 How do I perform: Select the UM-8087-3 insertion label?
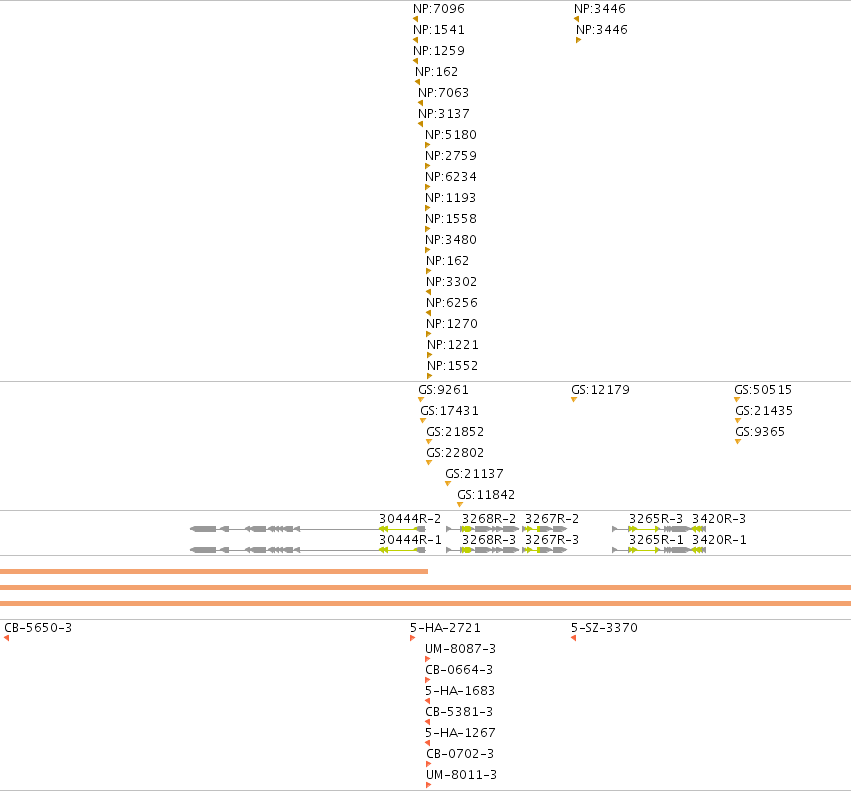pyautogui.click(x=461, y=649)
